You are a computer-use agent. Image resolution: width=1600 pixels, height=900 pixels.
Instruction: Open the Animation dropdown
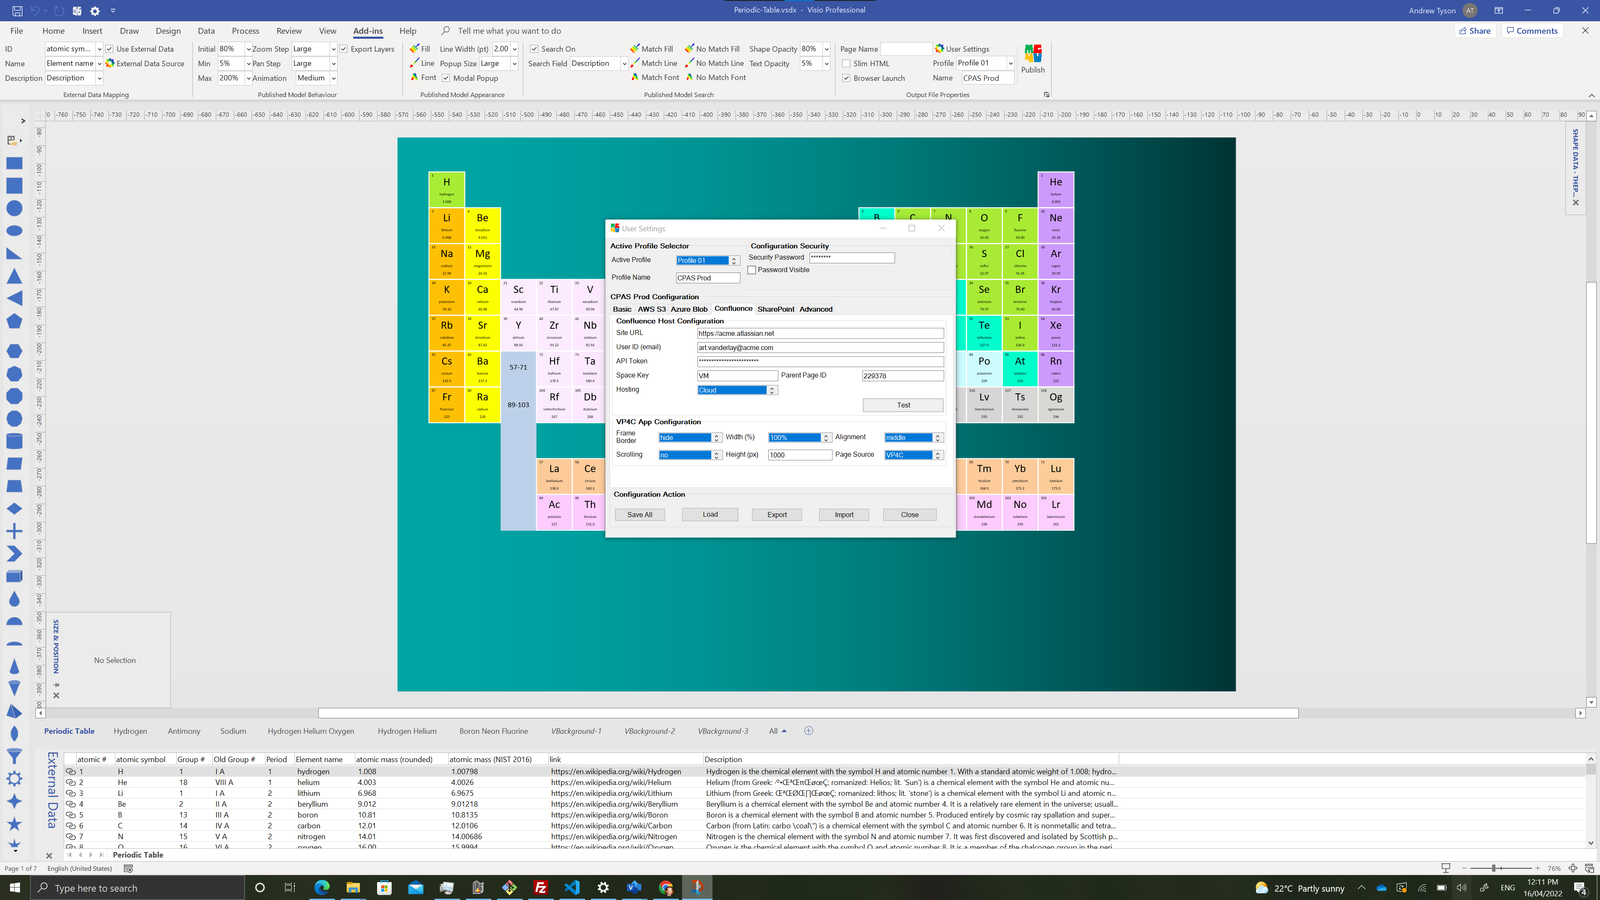pos(333,77)
